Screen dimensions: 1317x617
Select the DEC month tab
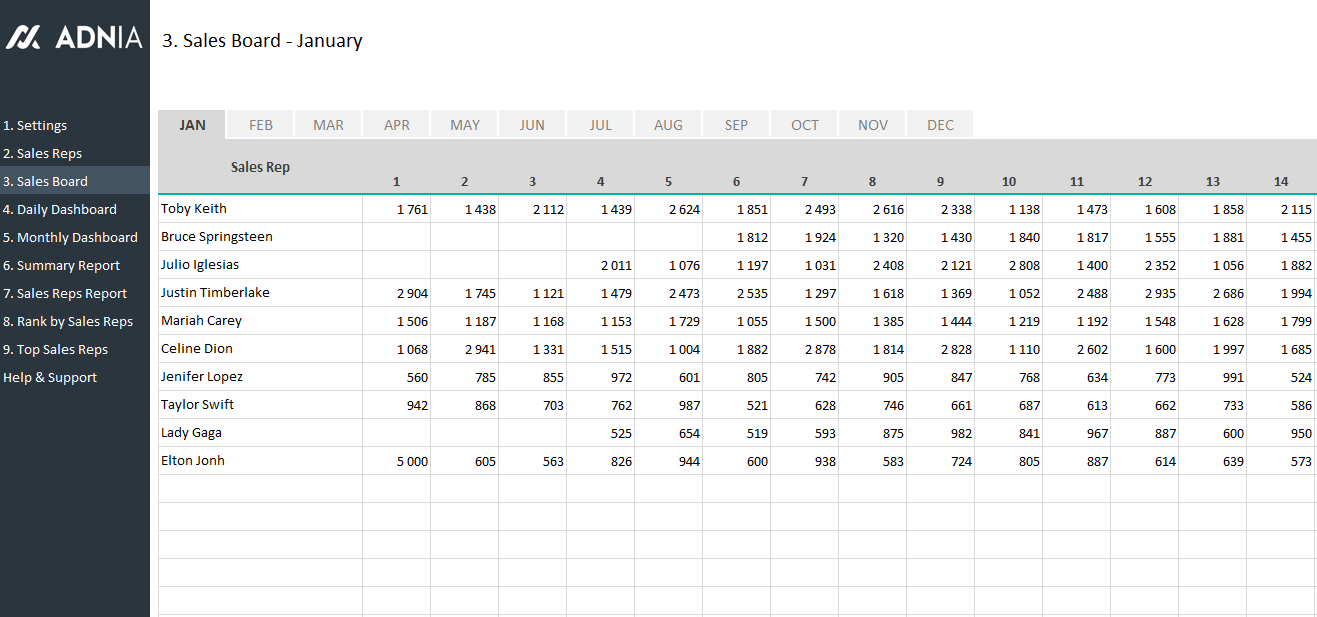(941, 125)
